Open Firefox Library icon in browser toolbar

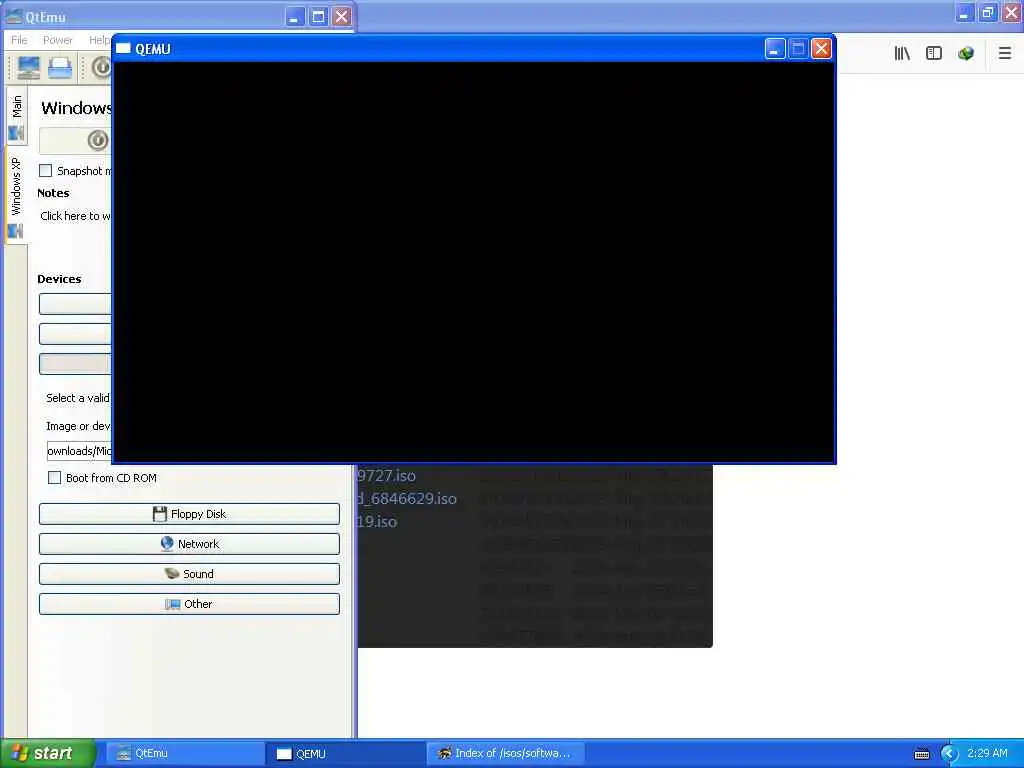point(902,54)
